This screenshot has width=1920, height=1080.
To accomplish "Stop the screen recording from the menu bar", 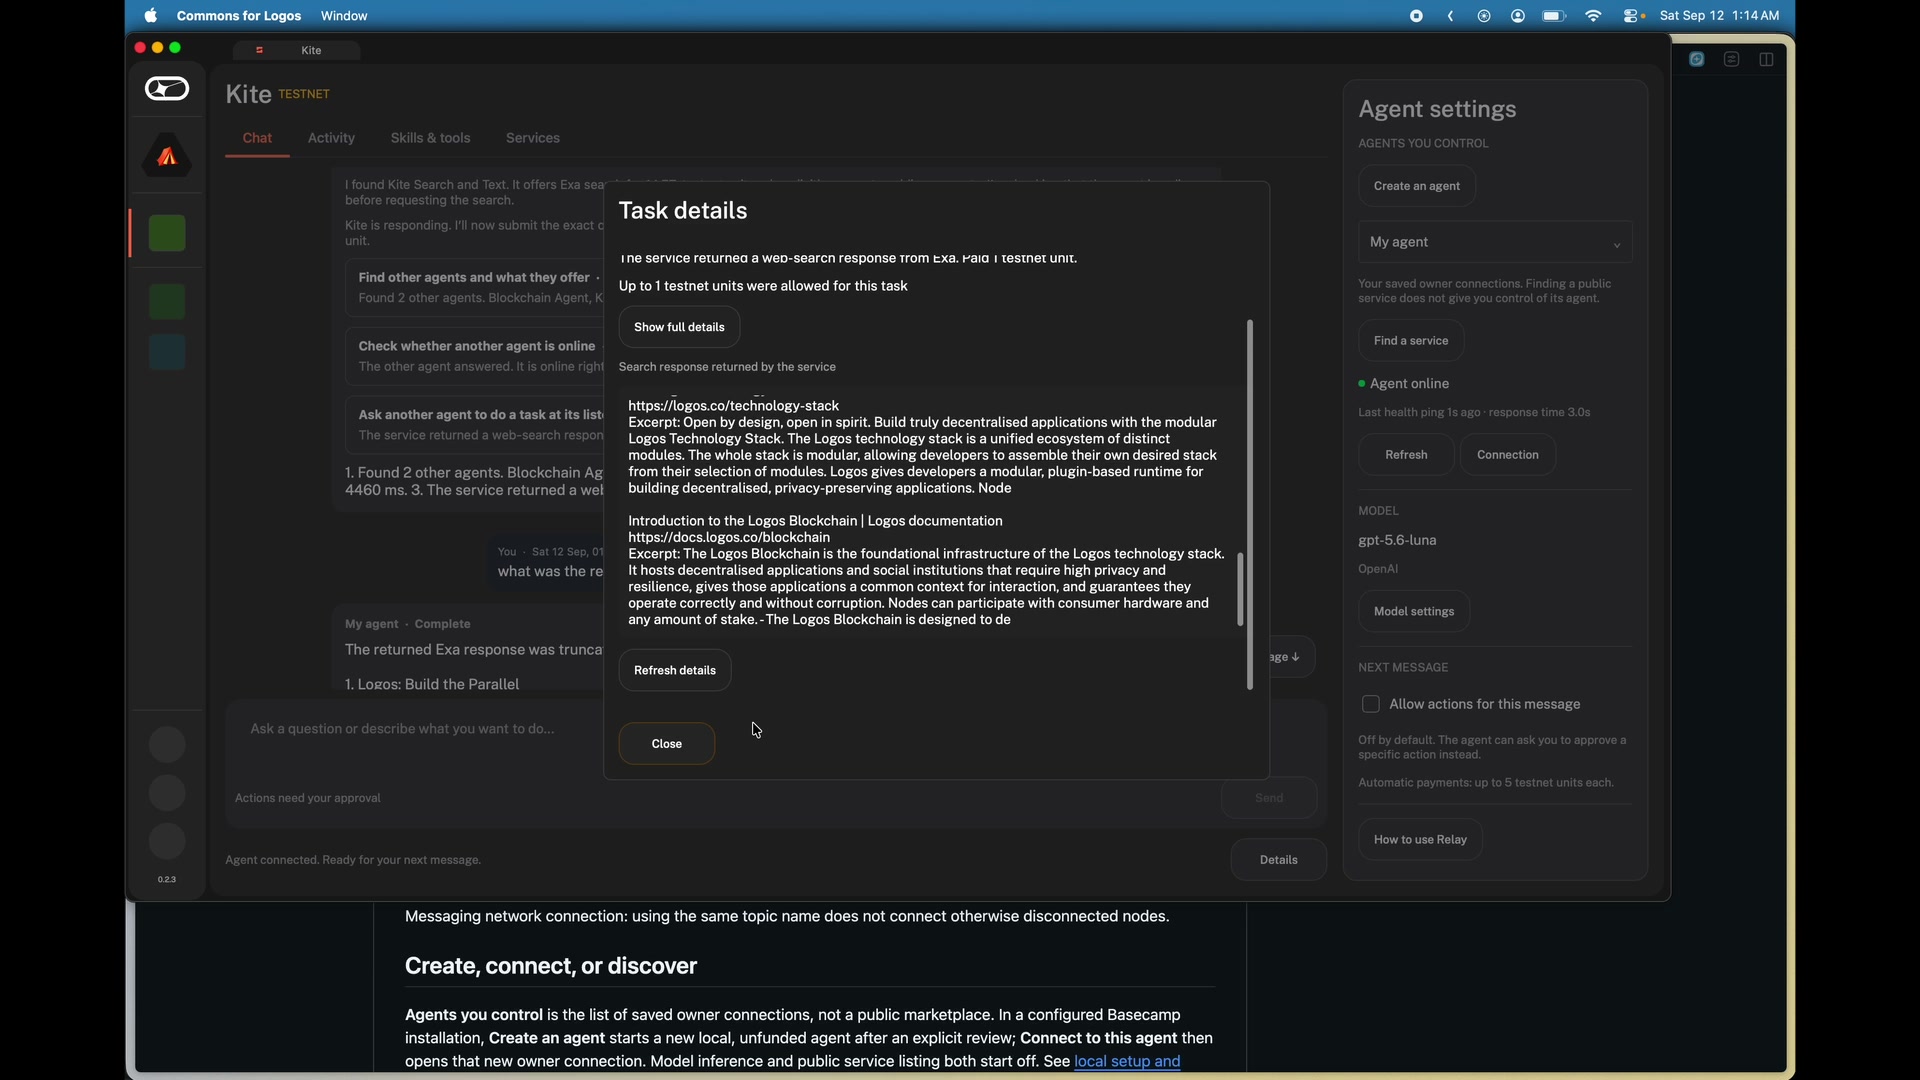I will click(1417, 16).
